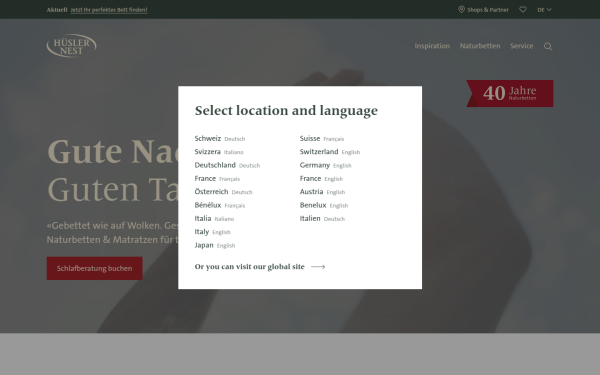Viewport: 600px width, 375px height.
Task: Click the 40 Jahre Naturbetten banner
Action: (510, 93)
